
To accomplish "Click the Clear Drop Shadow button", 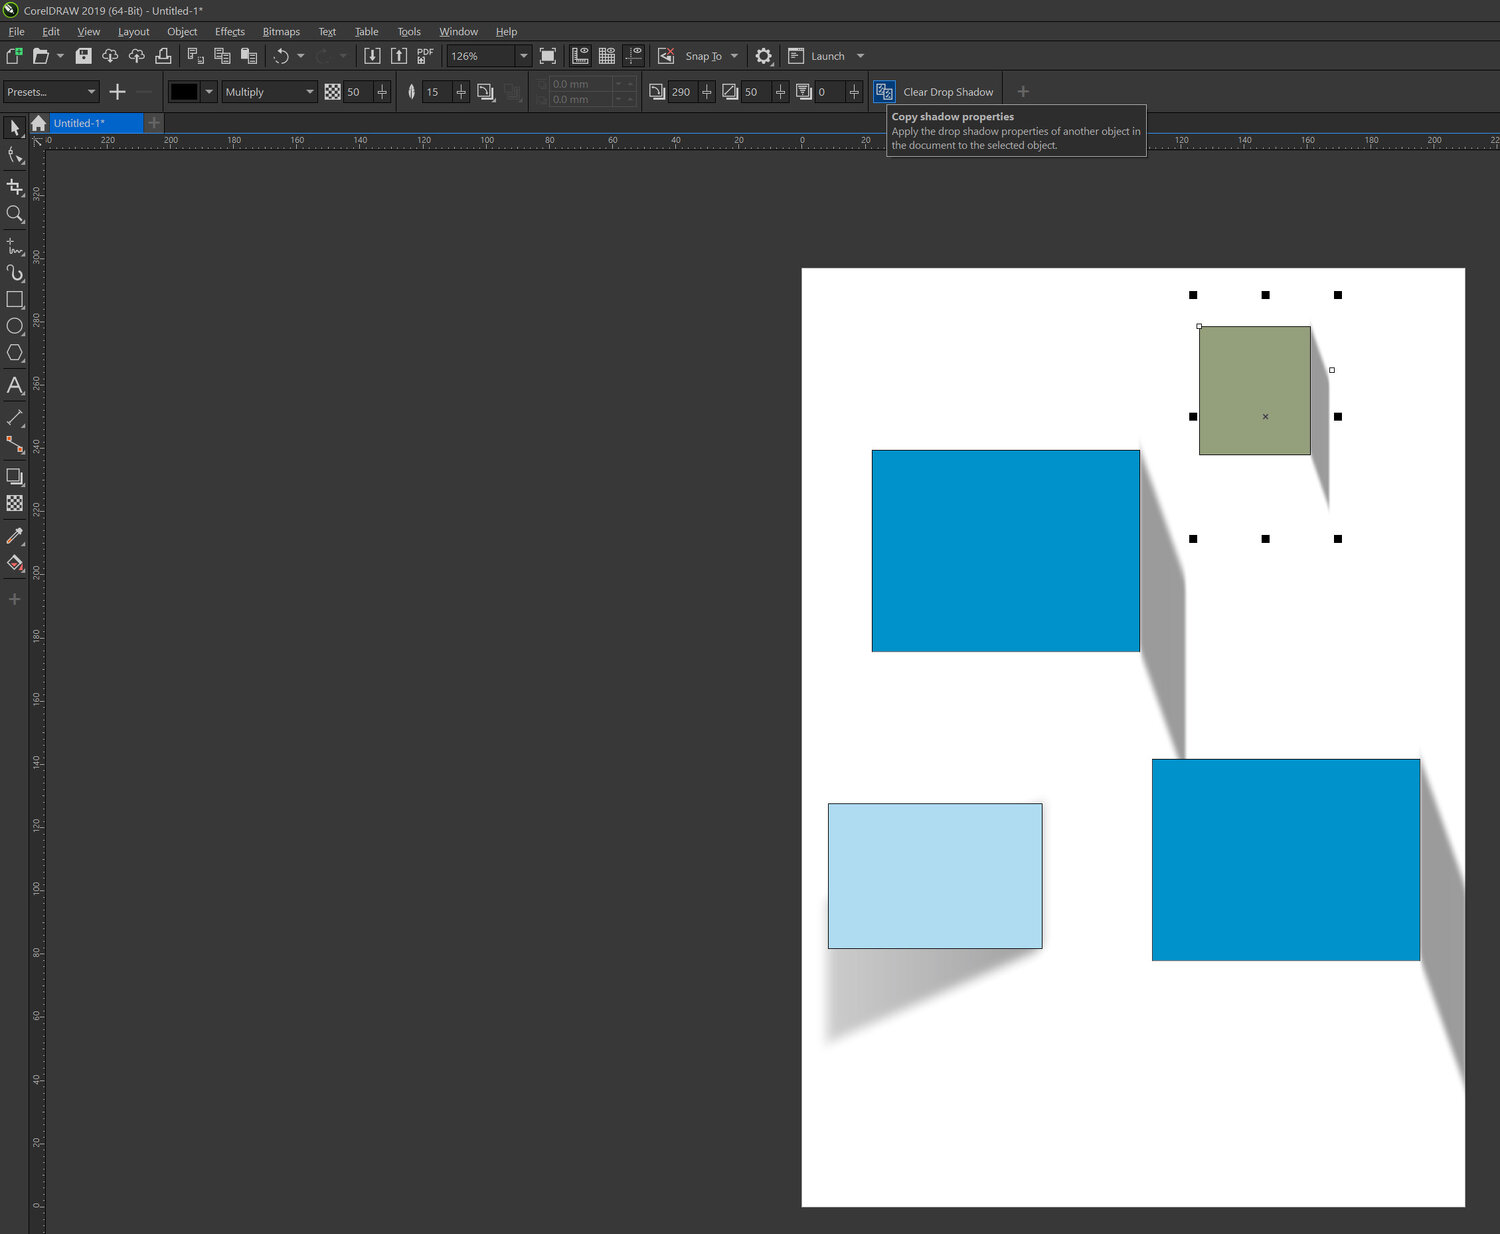I will point(948,92).
